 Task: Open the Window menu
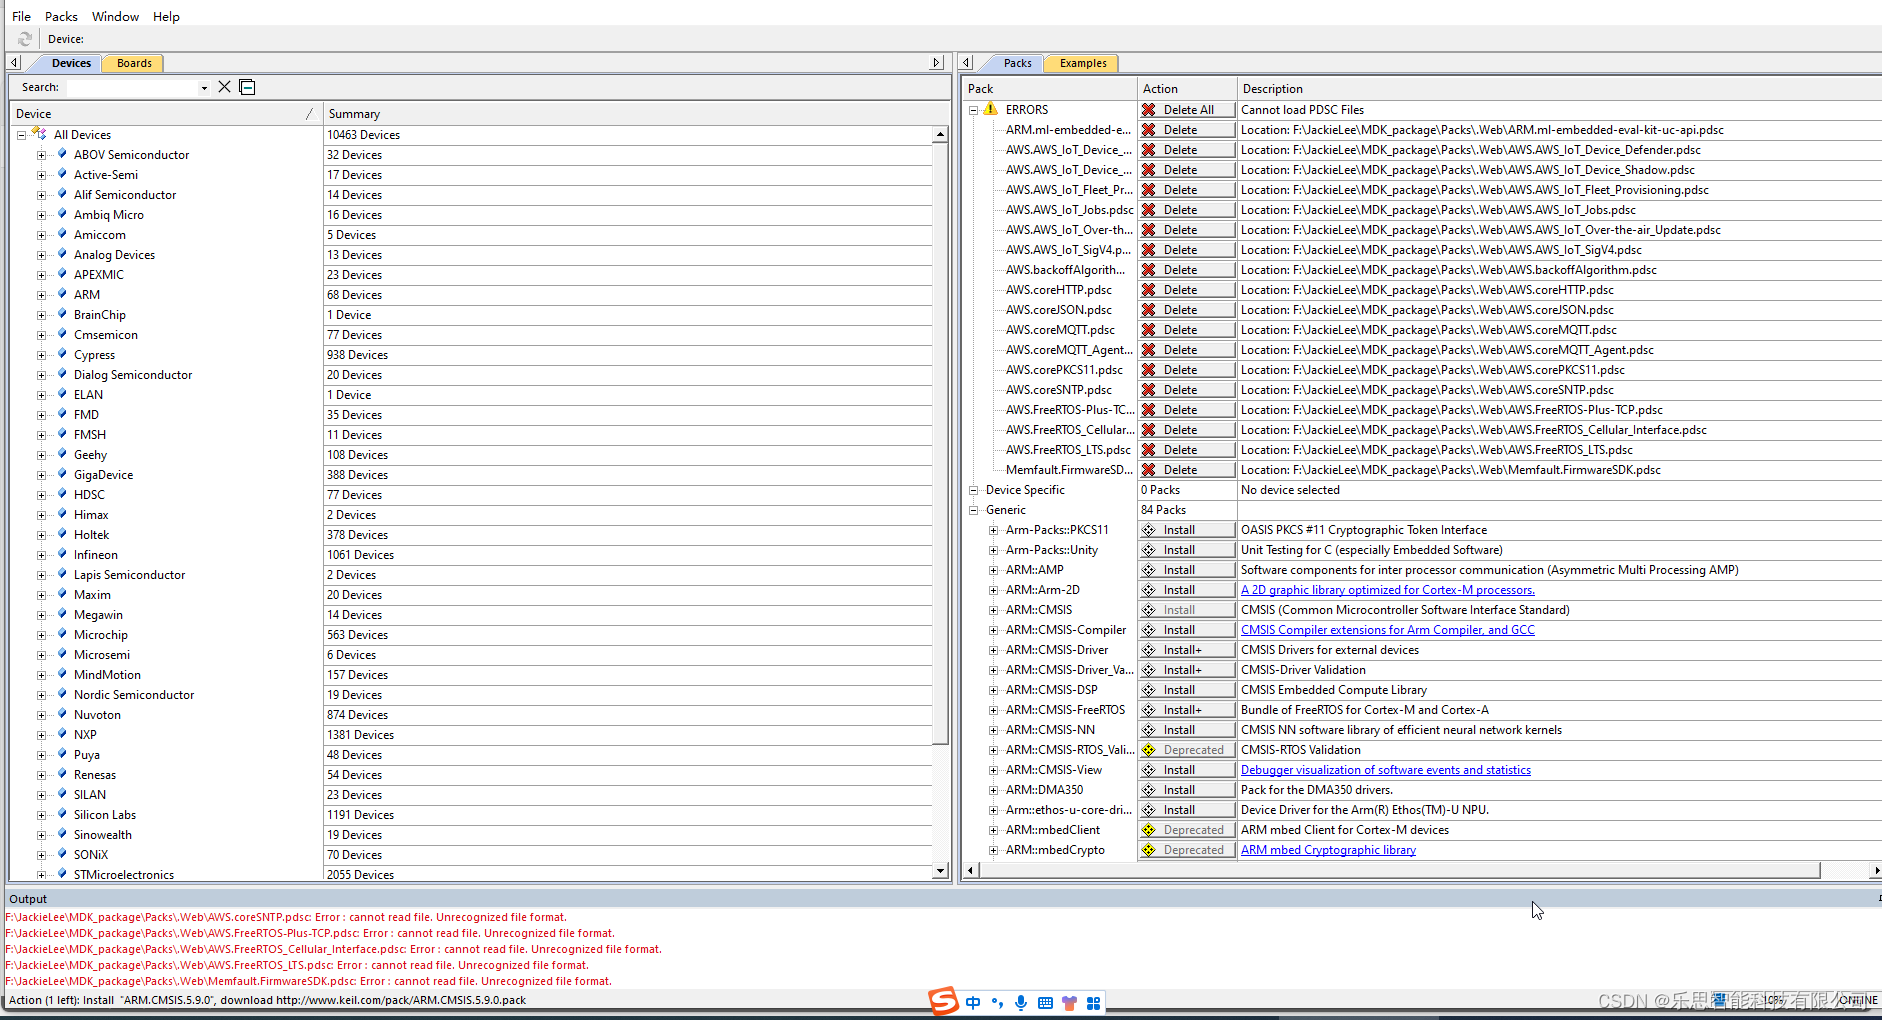coord(115,16)
